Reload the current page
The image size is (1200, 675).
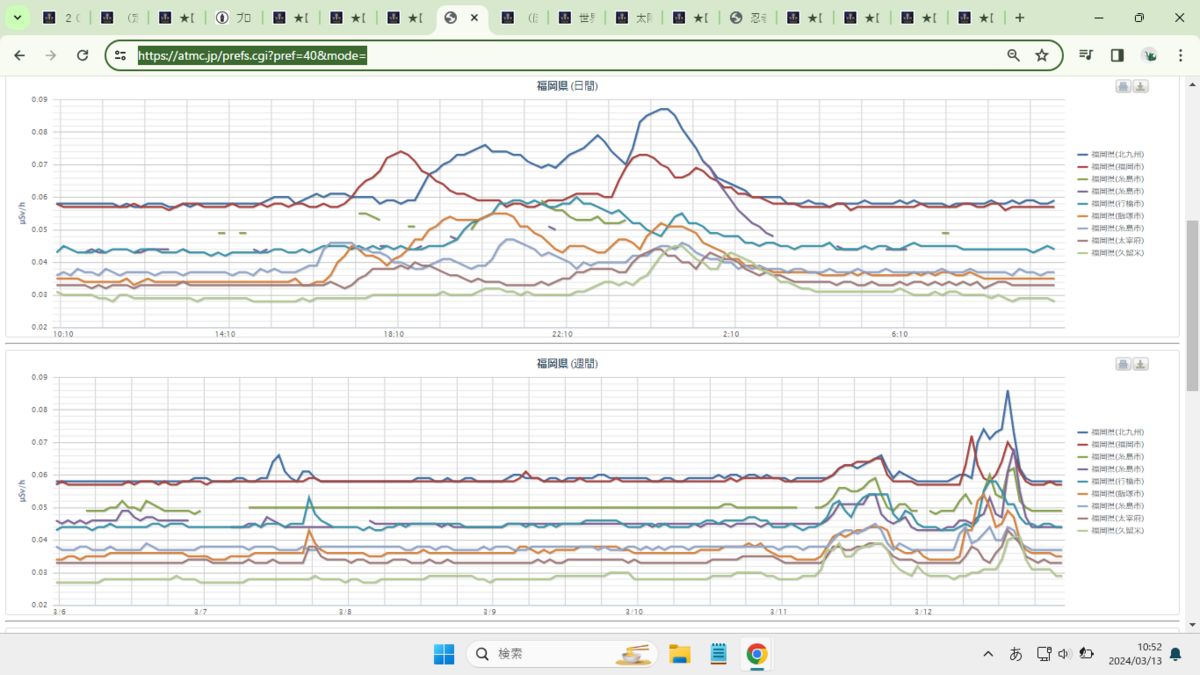[83, 56]
